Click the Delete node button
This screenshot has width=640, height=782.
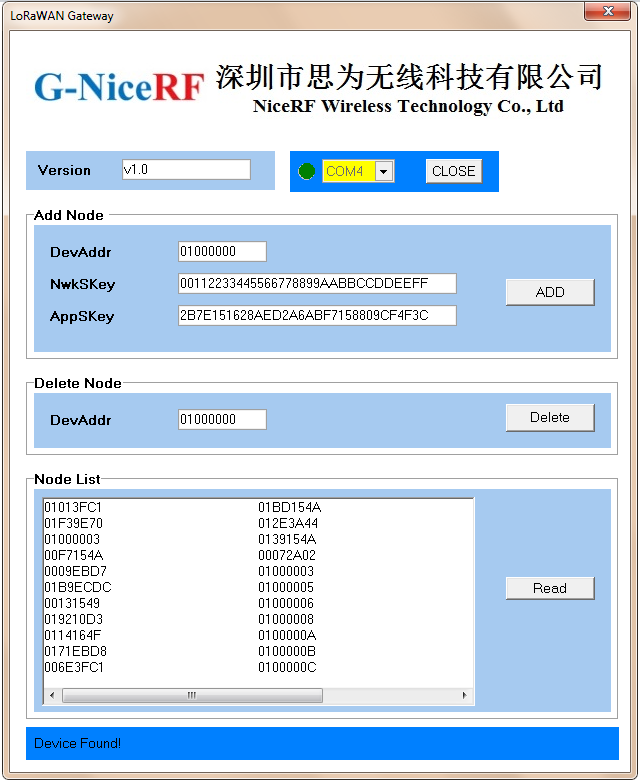click(550, 417)
